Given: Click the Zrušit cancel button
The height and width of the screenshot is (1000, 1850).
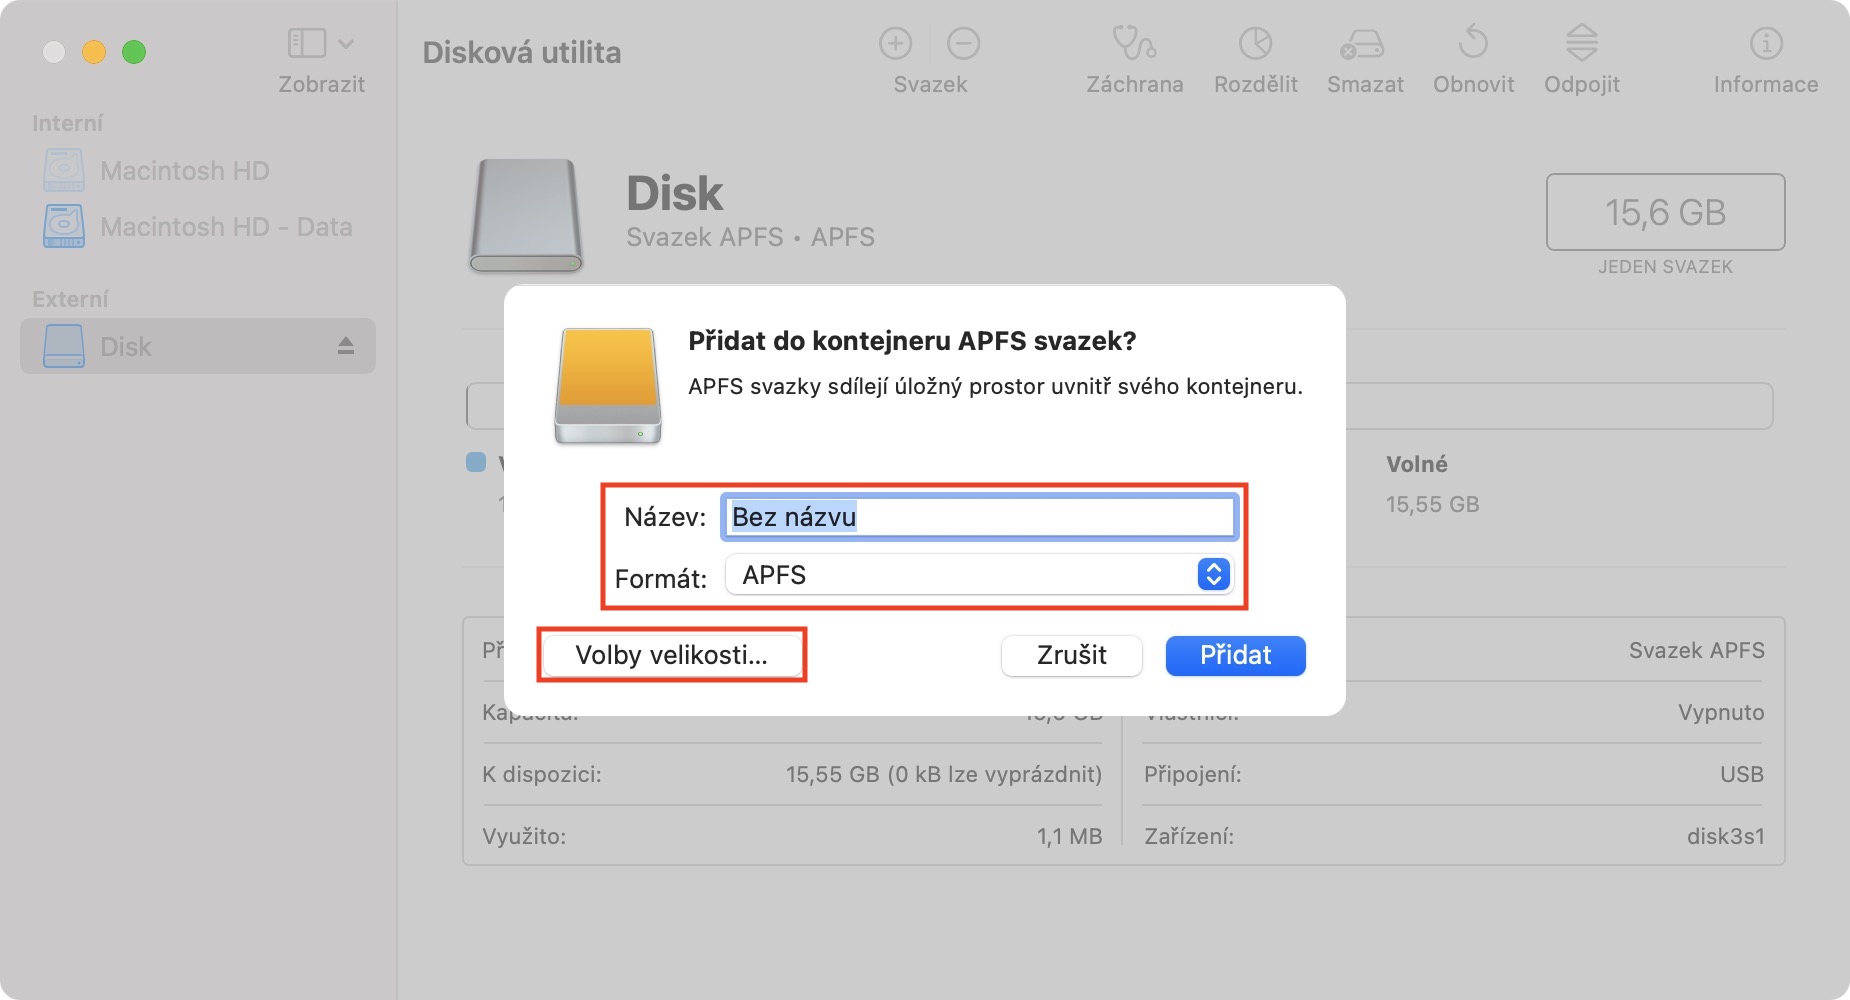Looking at the screenshot, I should pyautogui.click(x=1071, y=655).
